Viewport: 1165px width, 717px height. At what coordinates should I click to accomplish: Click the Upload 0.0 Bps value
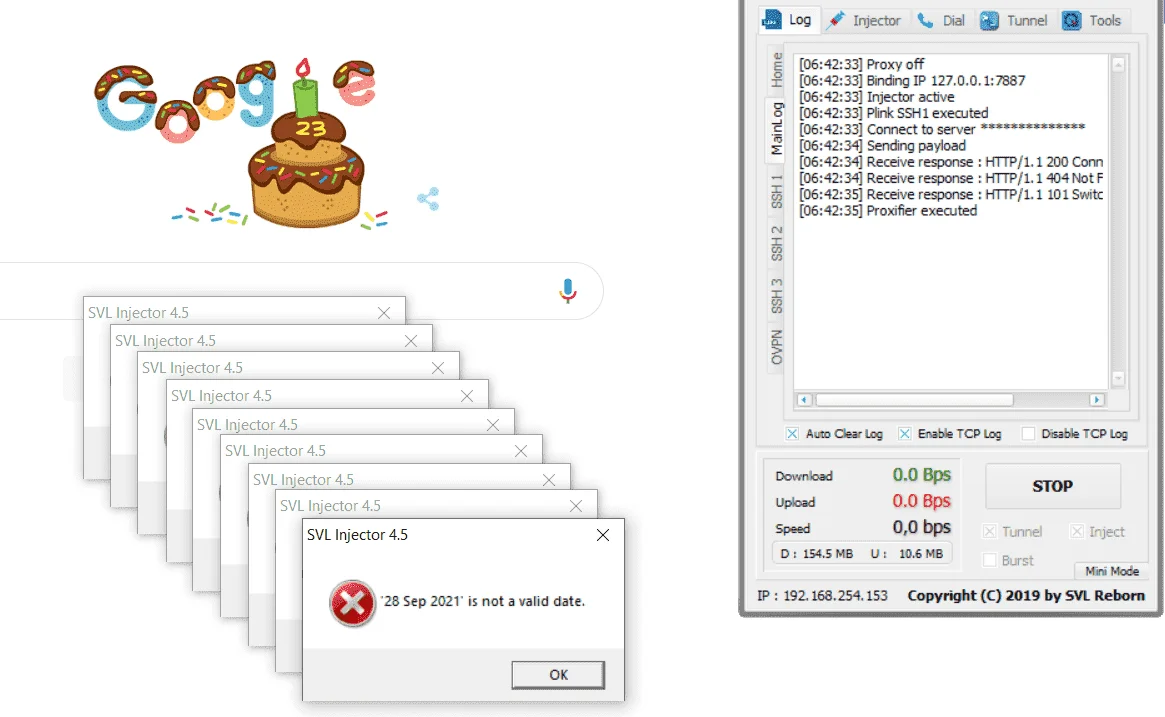pyautogui.click(x=921, y=502)
